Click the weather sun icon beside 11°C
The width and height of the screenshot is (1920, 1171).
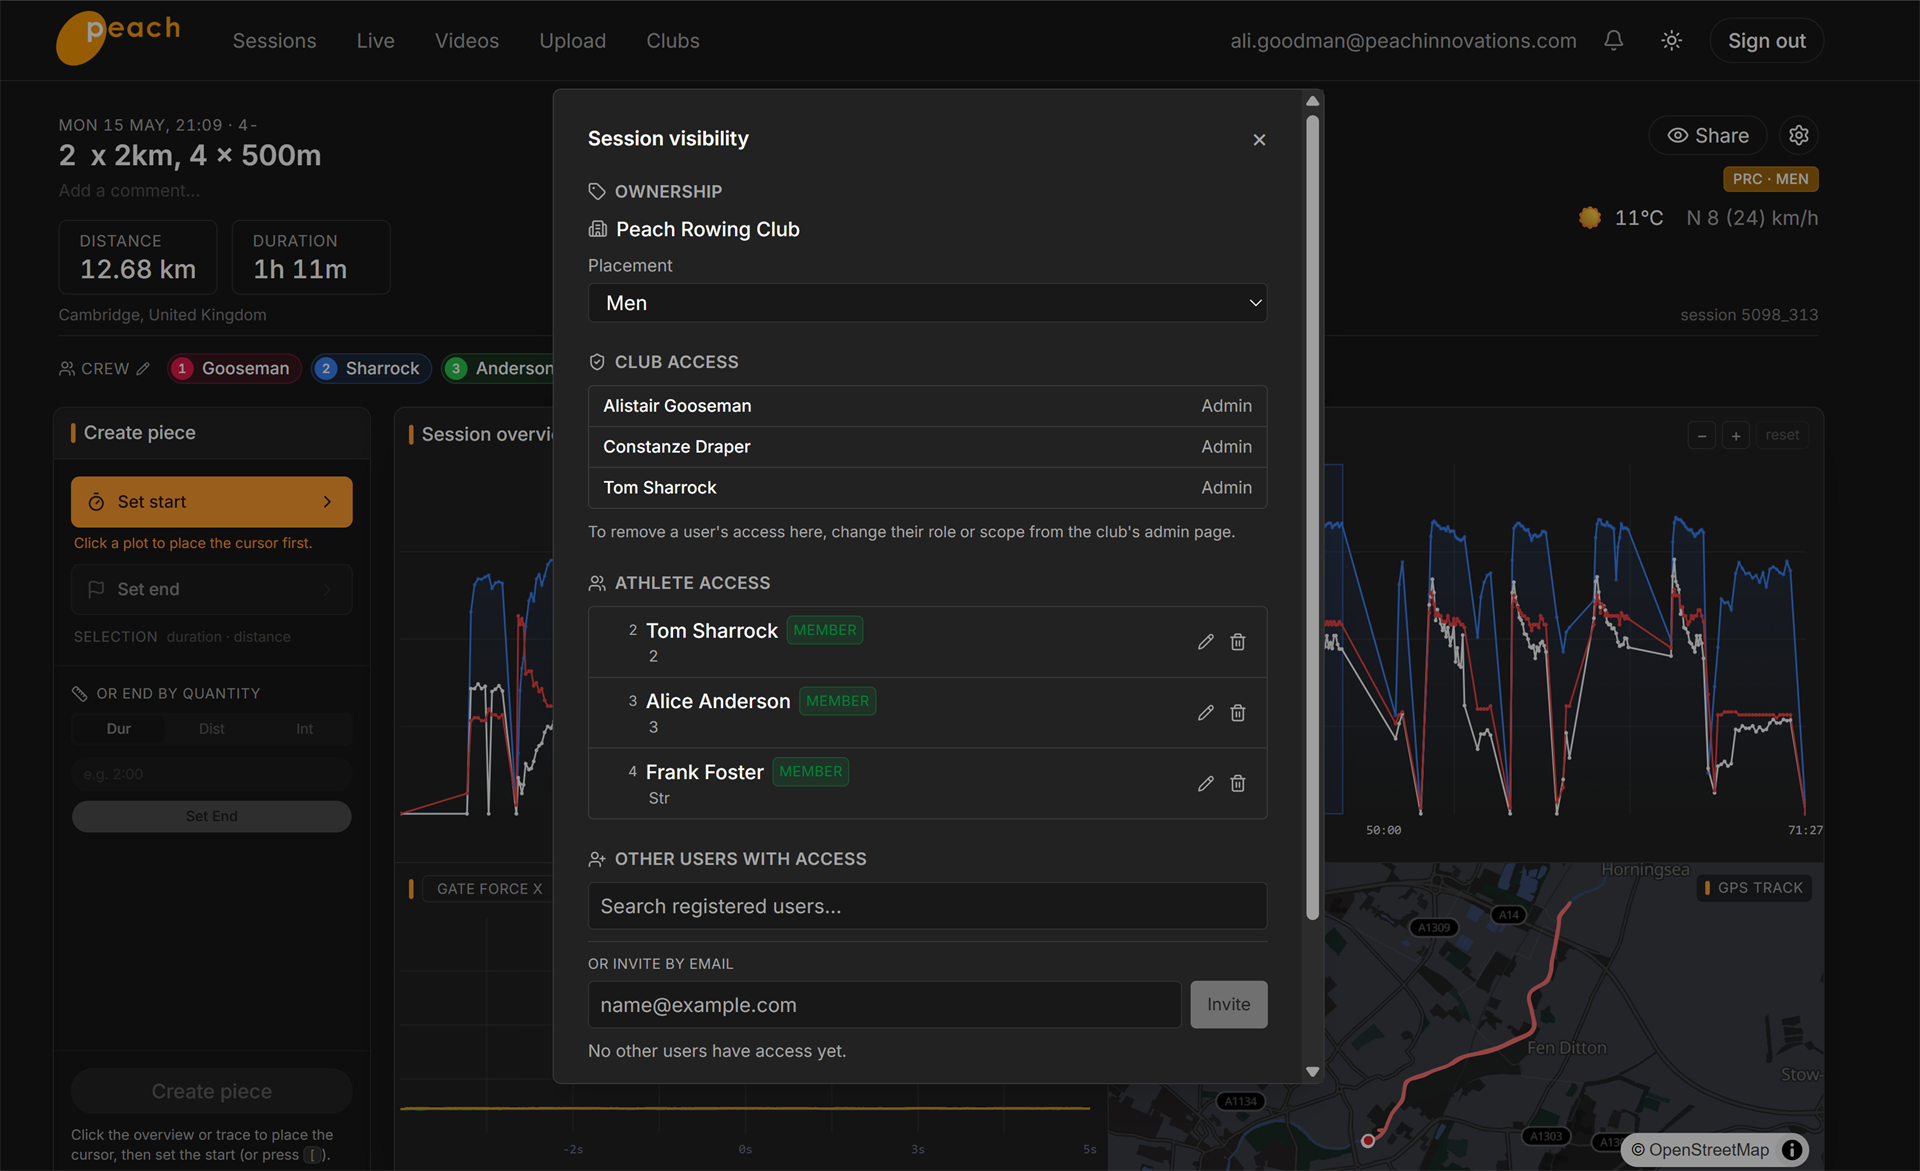(x=1589, y=218)
